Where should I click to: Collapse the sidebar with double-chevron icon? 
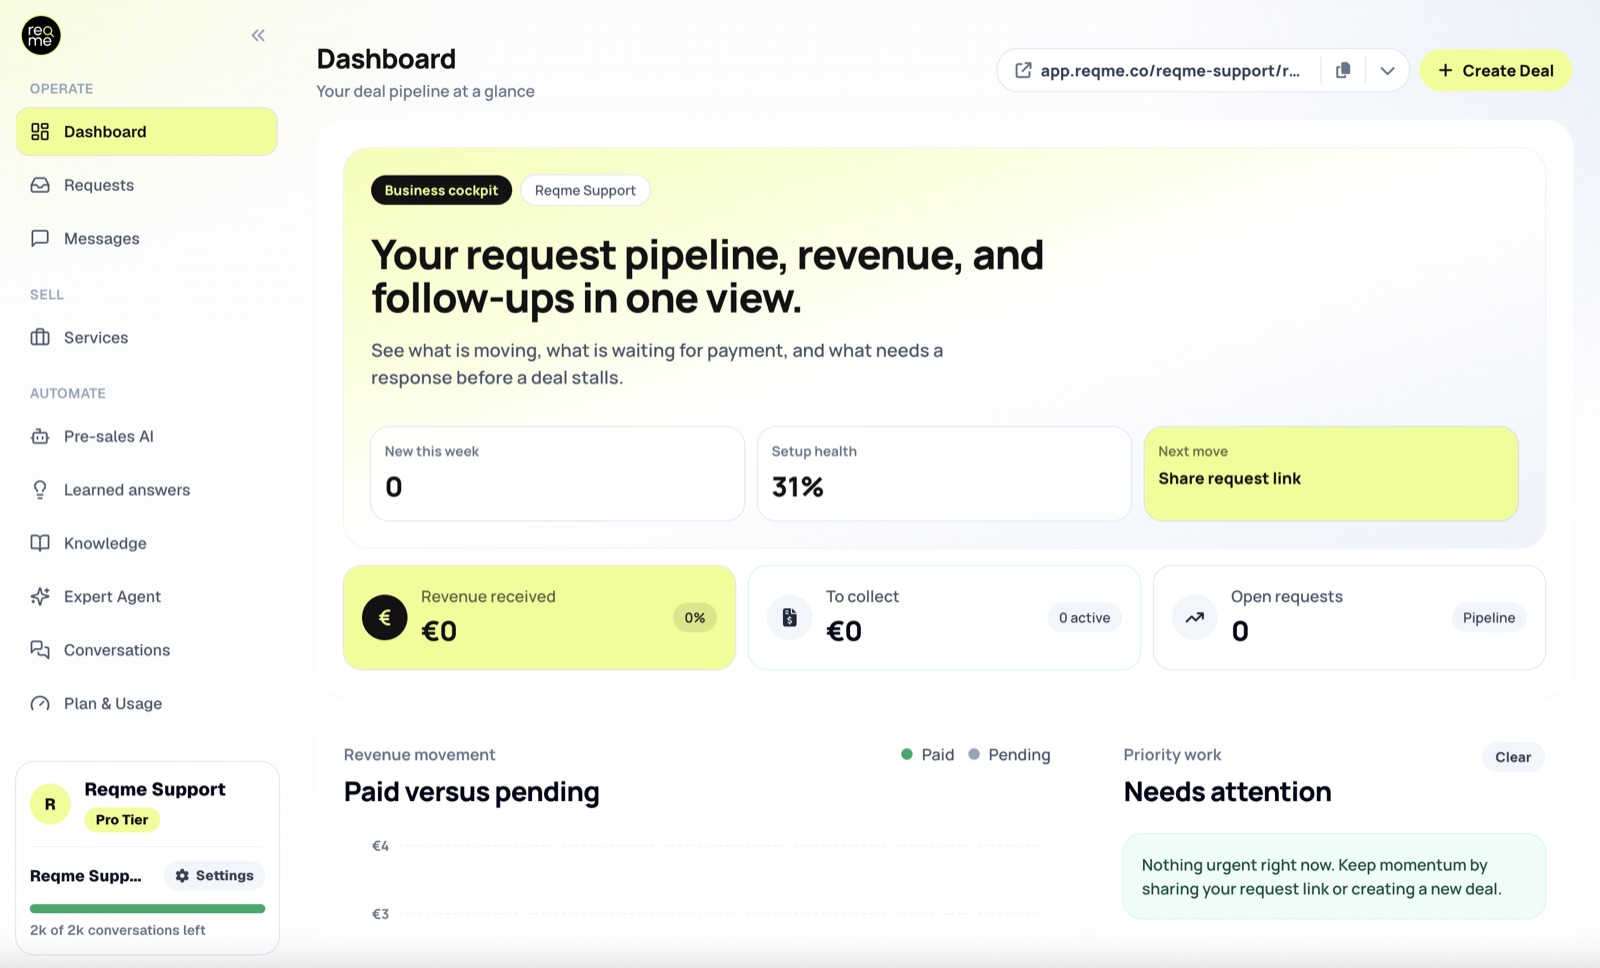point(258,36)
